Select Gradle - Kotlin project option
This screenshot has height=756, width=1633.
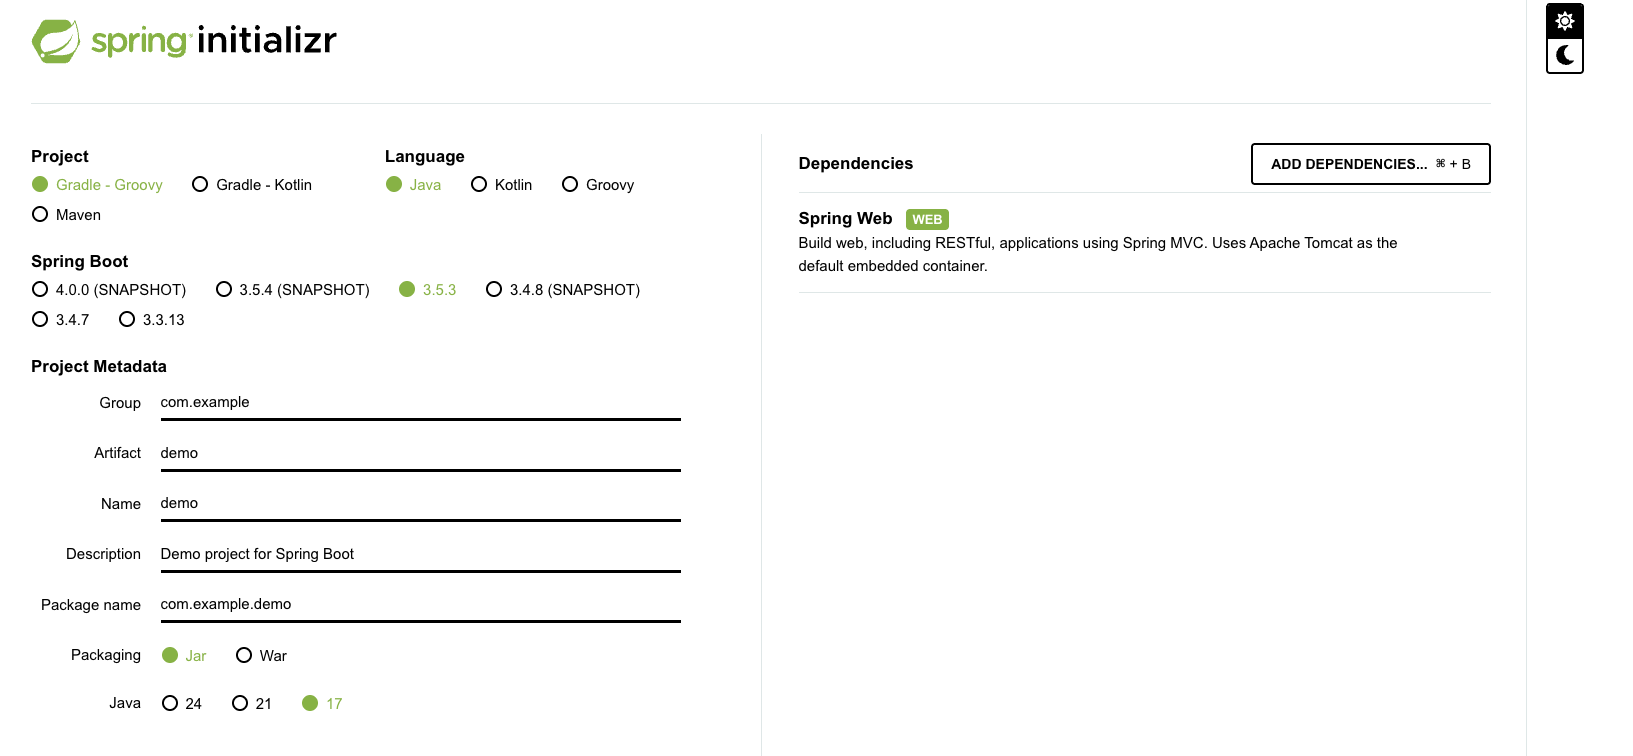(x=200, y=185)
